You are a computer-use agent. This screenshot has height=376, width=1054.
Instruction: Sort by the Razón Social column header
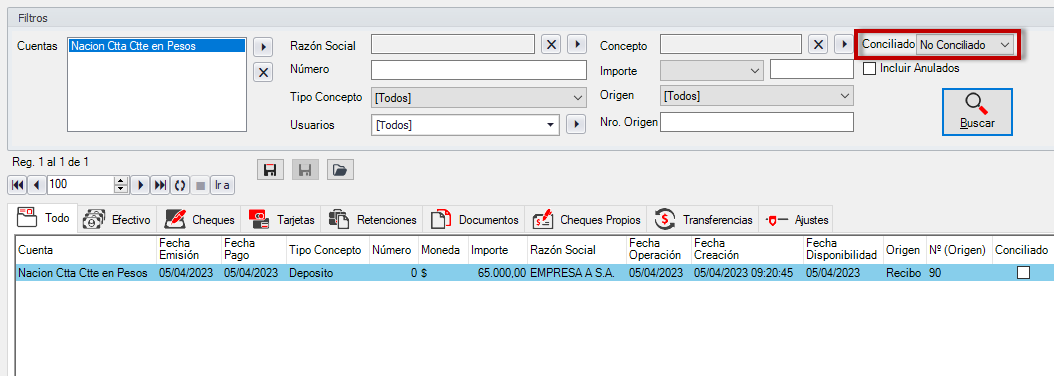tap(577, 250)
